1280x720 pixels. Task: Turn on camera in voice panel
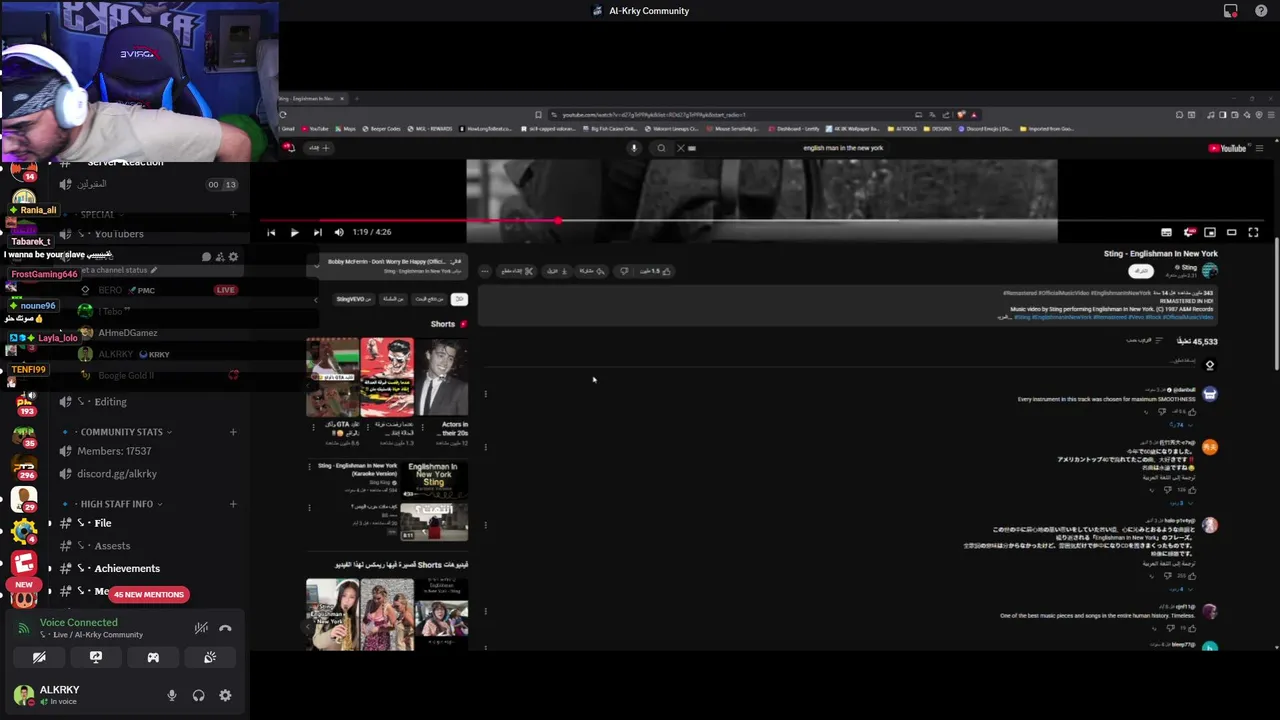(x=39, y=658)
